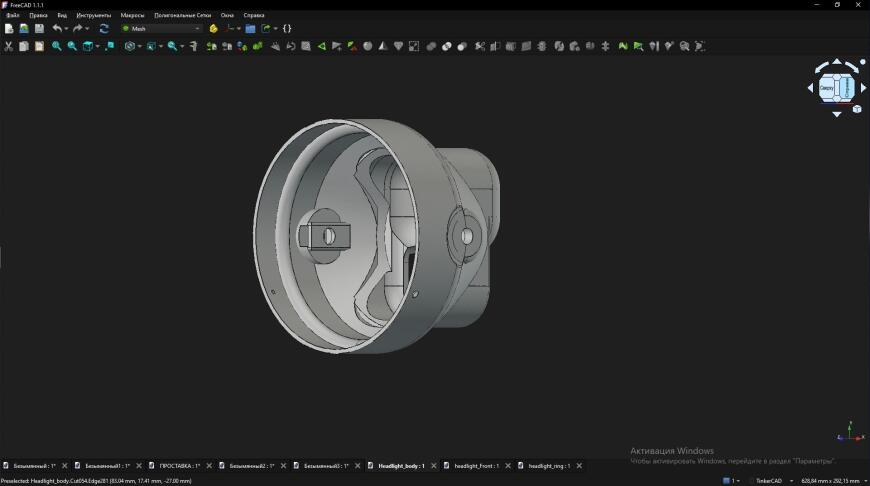This screenshot has width=870, height=486.
Task: Click the Open document icon
Action: coord(24,28)
